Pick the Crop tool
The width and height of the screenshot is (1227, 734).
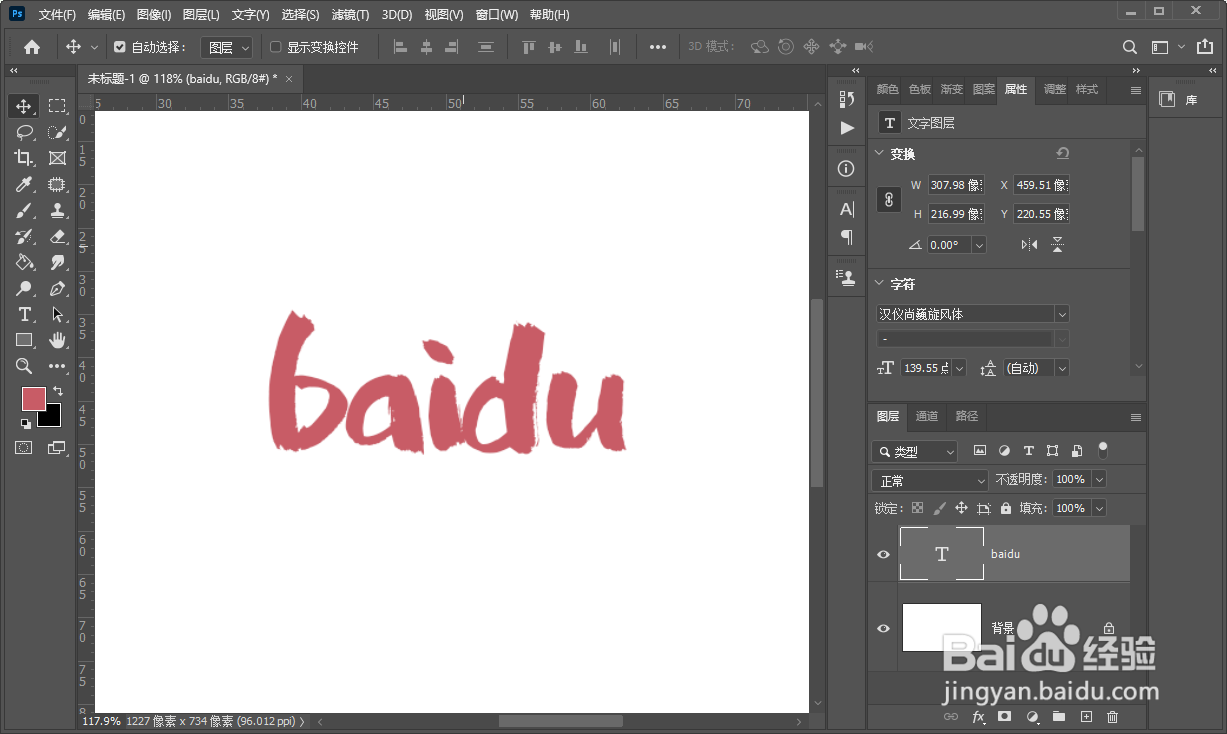pos(24,158)
